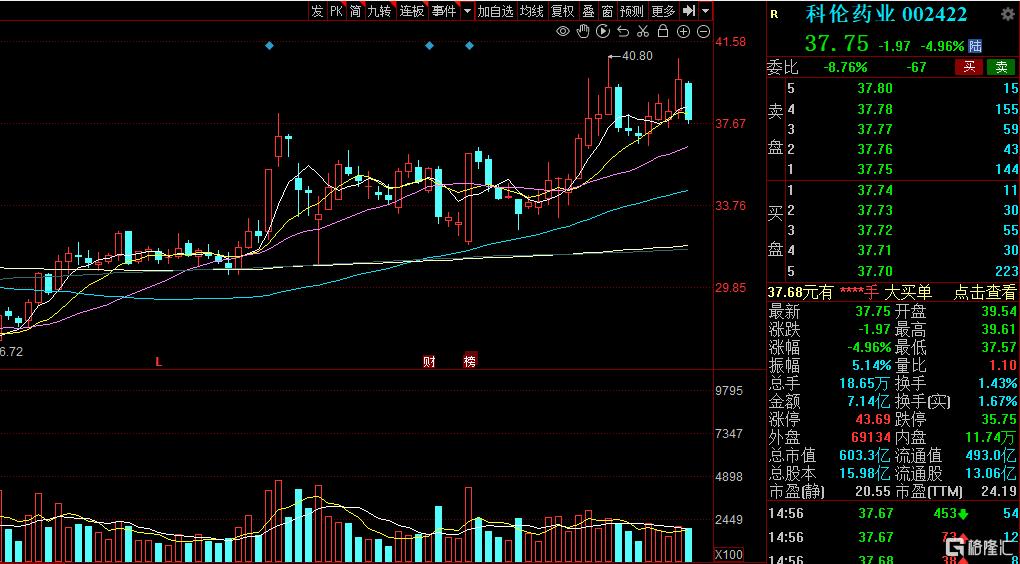Image resolution: width=1020 pixels, height=564 pixels.
Task: Click stock name 科伦药业 002422
Action: tap(887, 14)
